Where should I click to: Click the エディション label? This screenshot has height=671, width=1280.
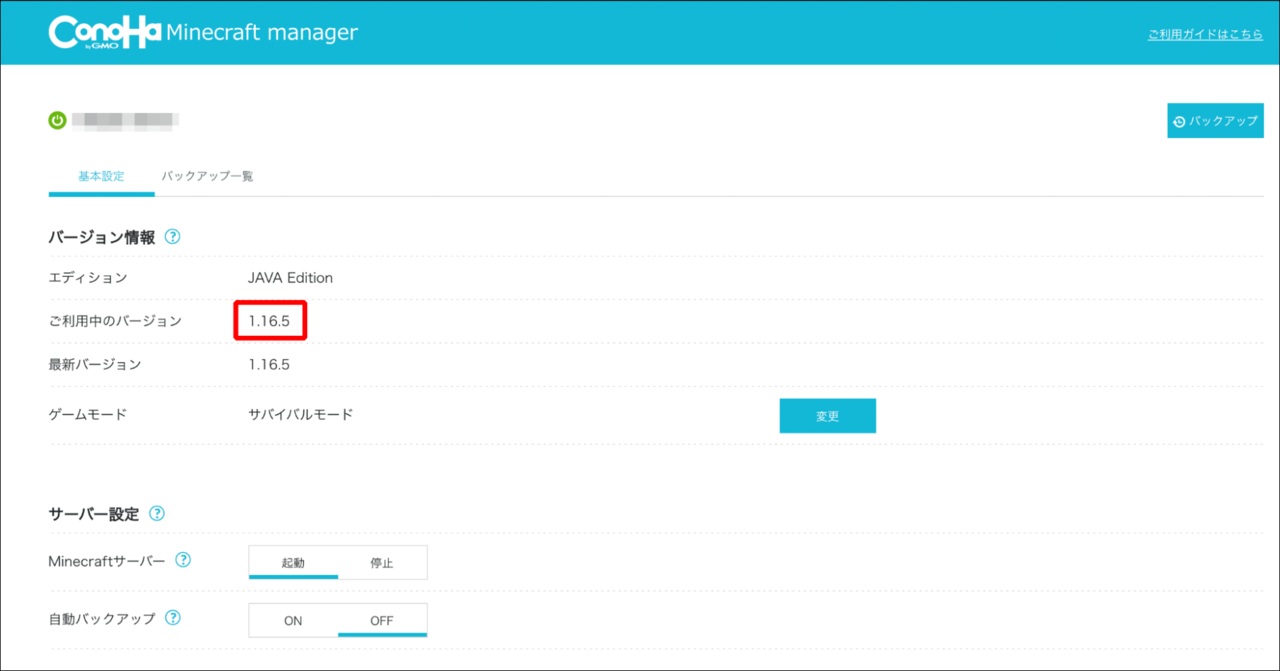pos(88,278)
